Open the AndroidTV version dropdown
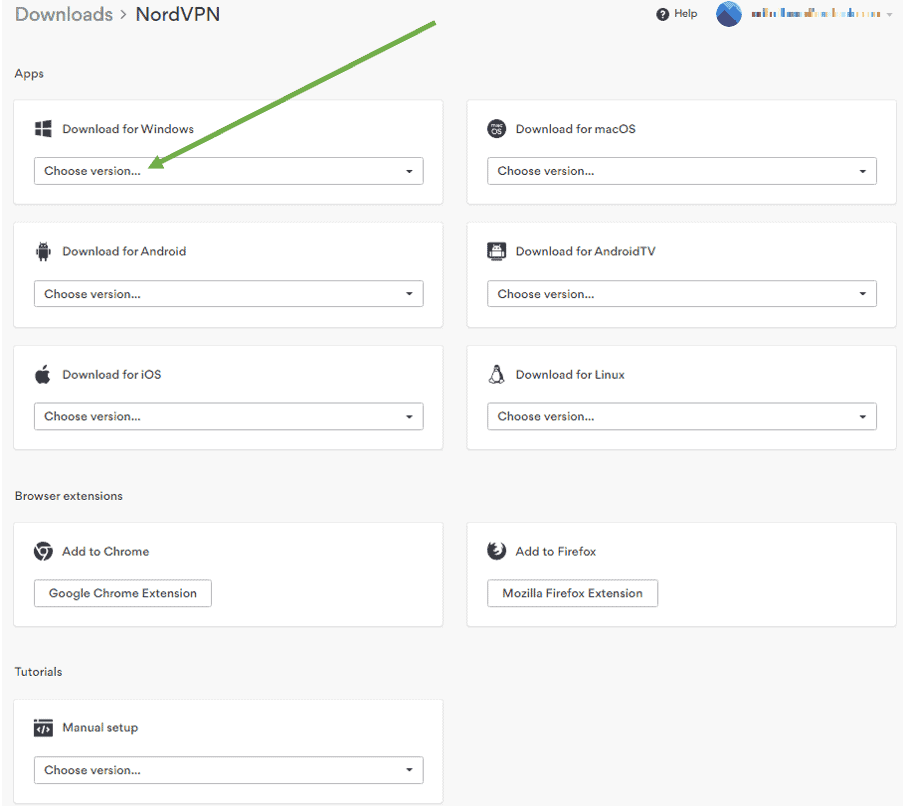 tap(682, 294)
